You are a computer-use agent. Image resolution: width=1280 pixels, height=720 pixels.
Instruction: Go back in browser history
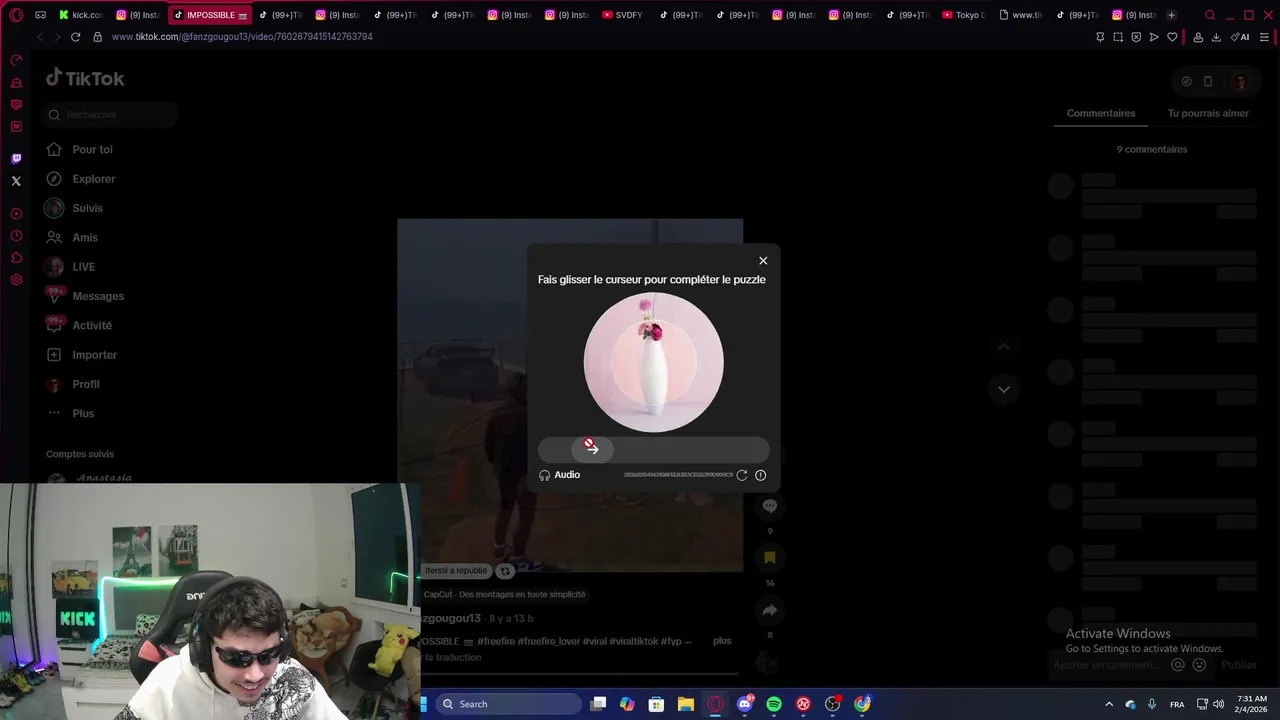[39, 37]
